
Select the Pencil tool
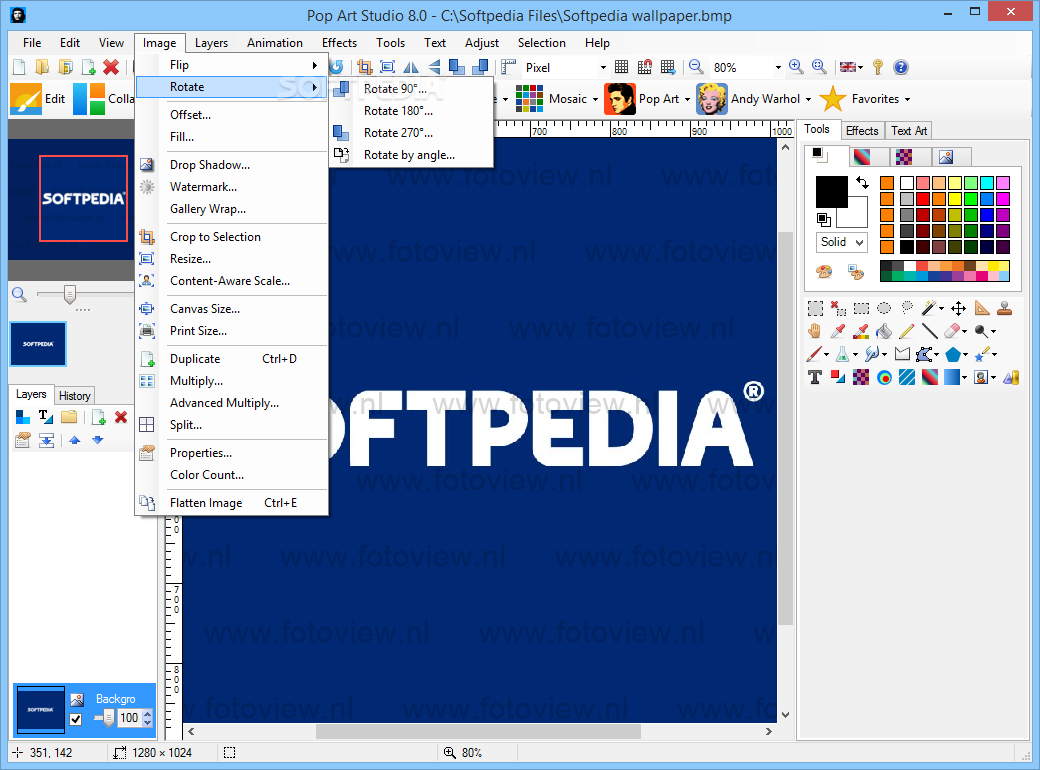coord(907,331)
